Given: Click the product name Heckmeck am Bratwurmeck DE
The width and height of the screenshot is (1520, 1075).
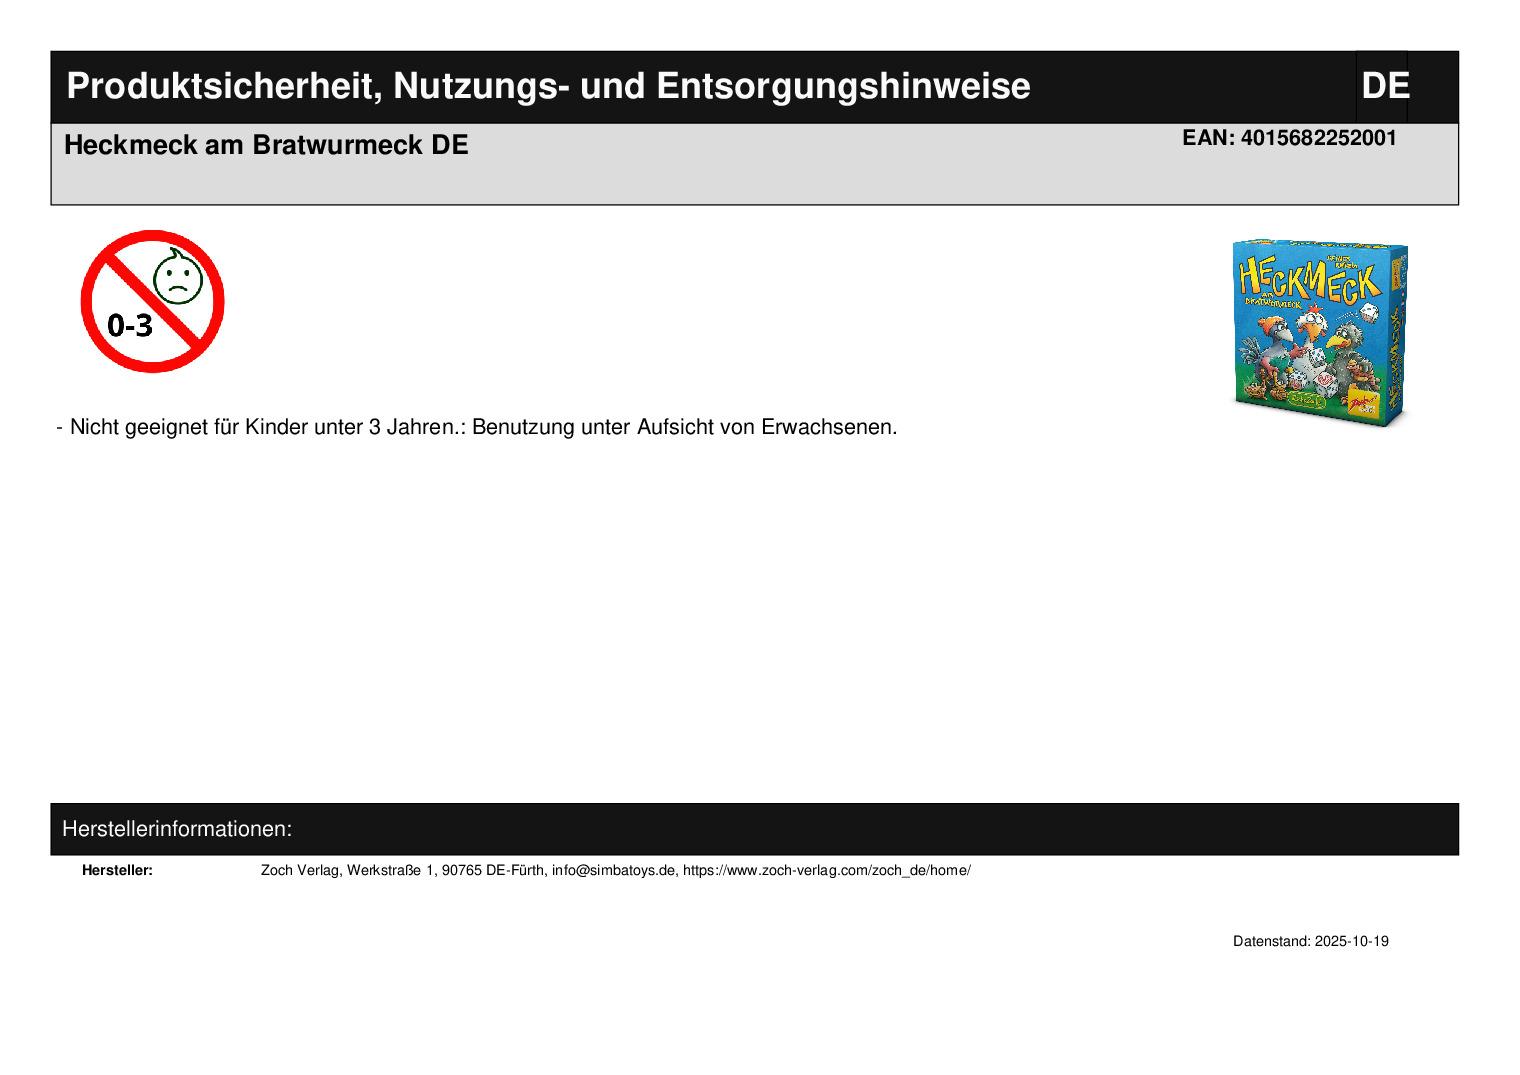Looking at the screenshot, I should (x=266, y=145).
